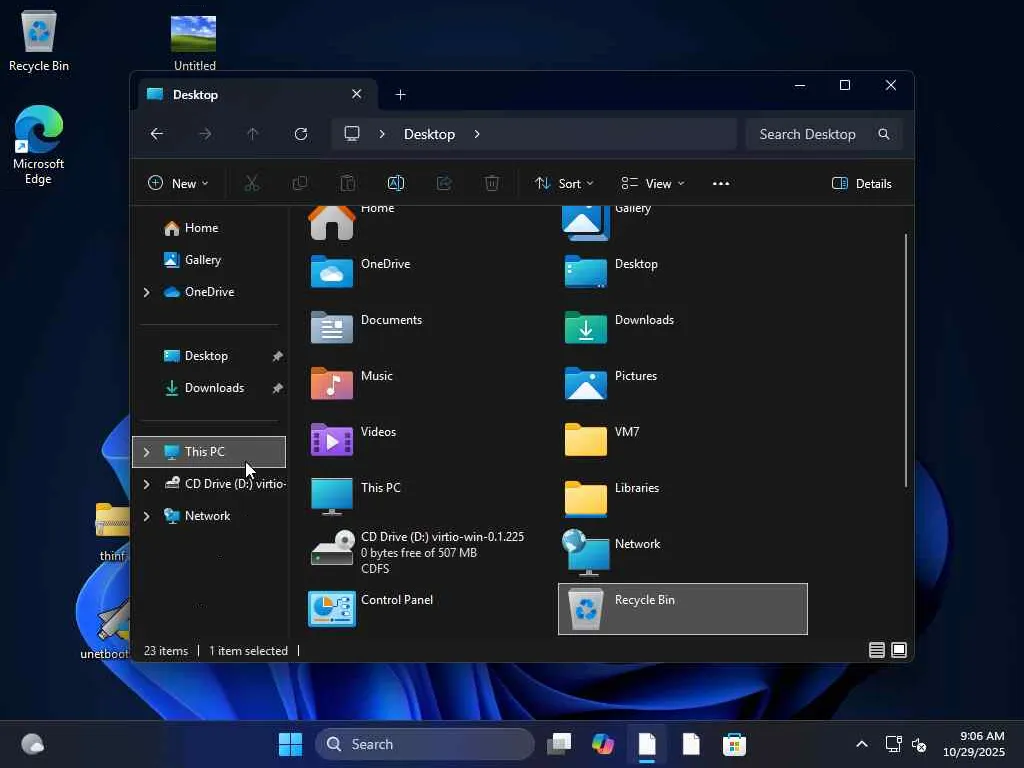Click the Back arrow in File Explorer
1024x768 pixels.
click(x=157, y=134)
